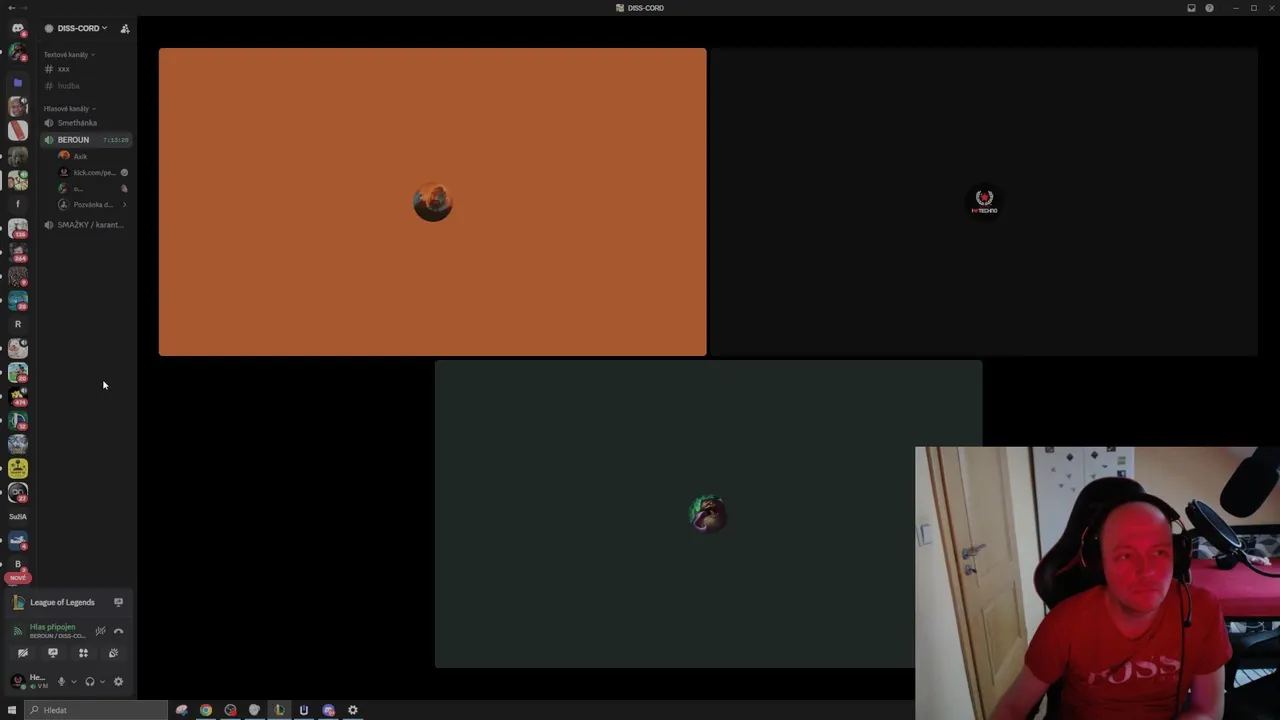Screen dimensions: 1280x720
Task: Start screen share from voice panel
Action: pyautogui.click(x=53, y=653)
